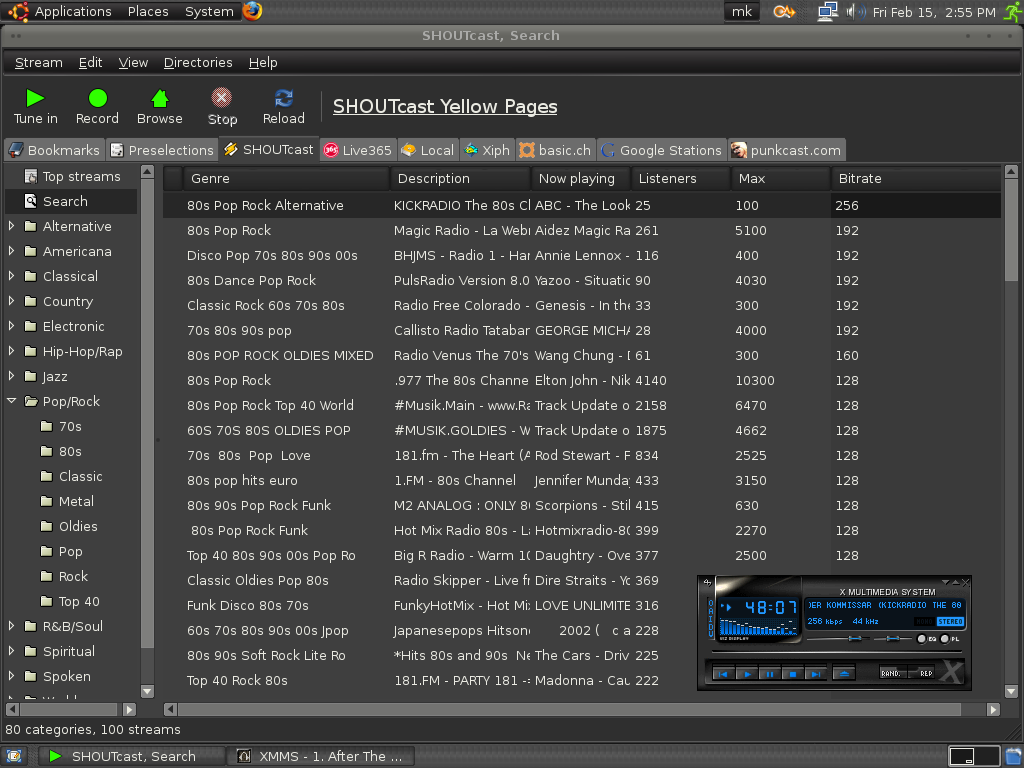The height and width of the screenshot is (768, 1024).
Task: Open the Directories menu
Action: (x=198, y=62)
